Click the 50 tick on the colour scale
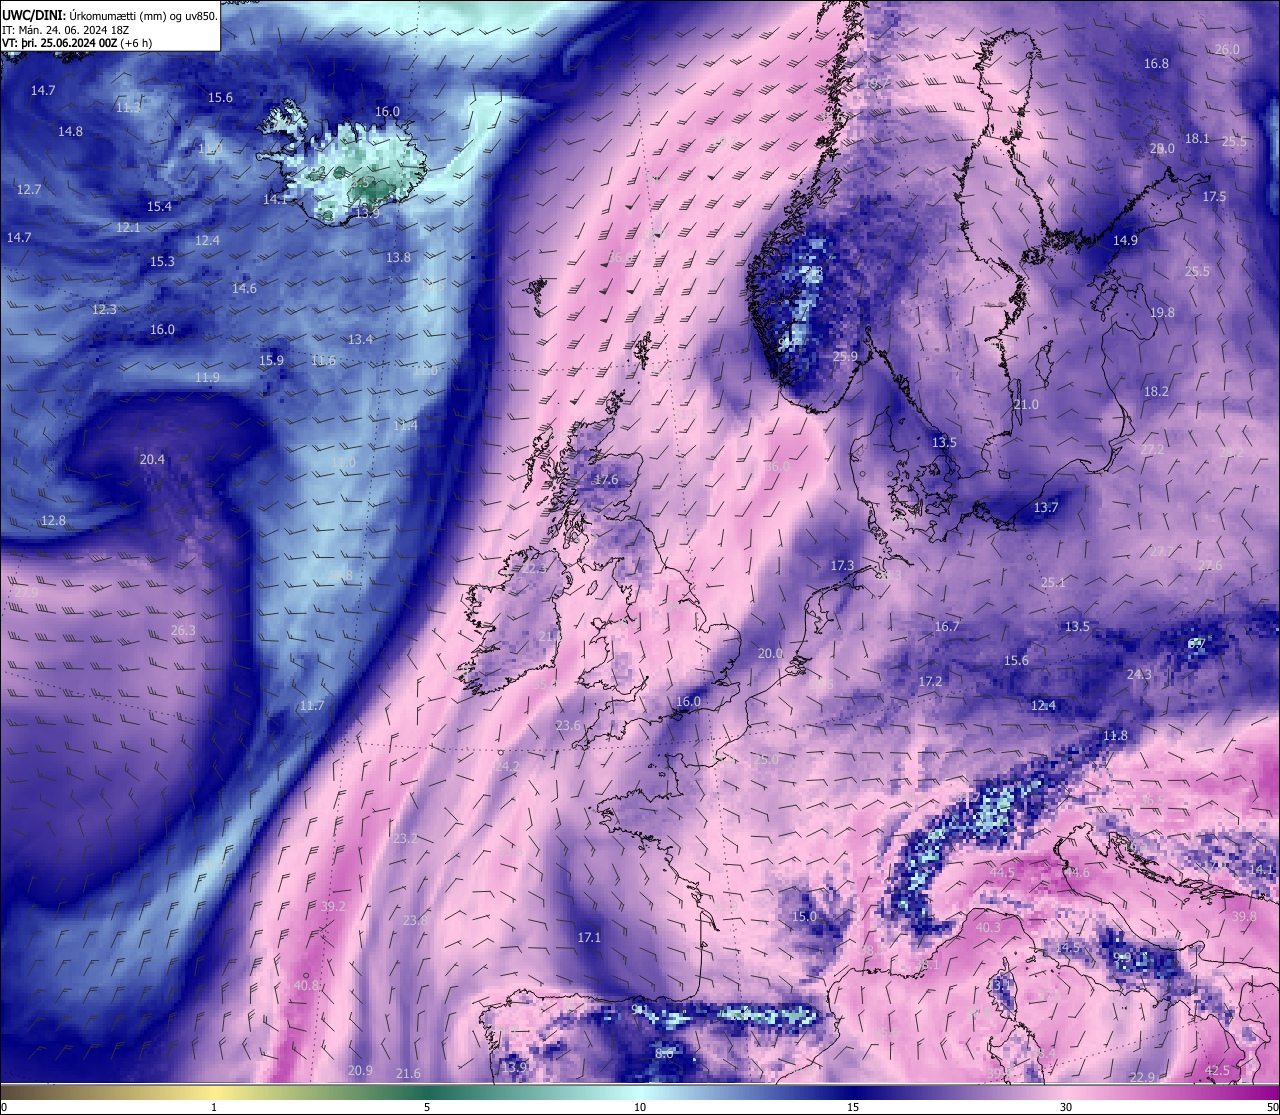Image resolution: width=1280 pixels, height=1115 pixels. click(1271, 1107)
